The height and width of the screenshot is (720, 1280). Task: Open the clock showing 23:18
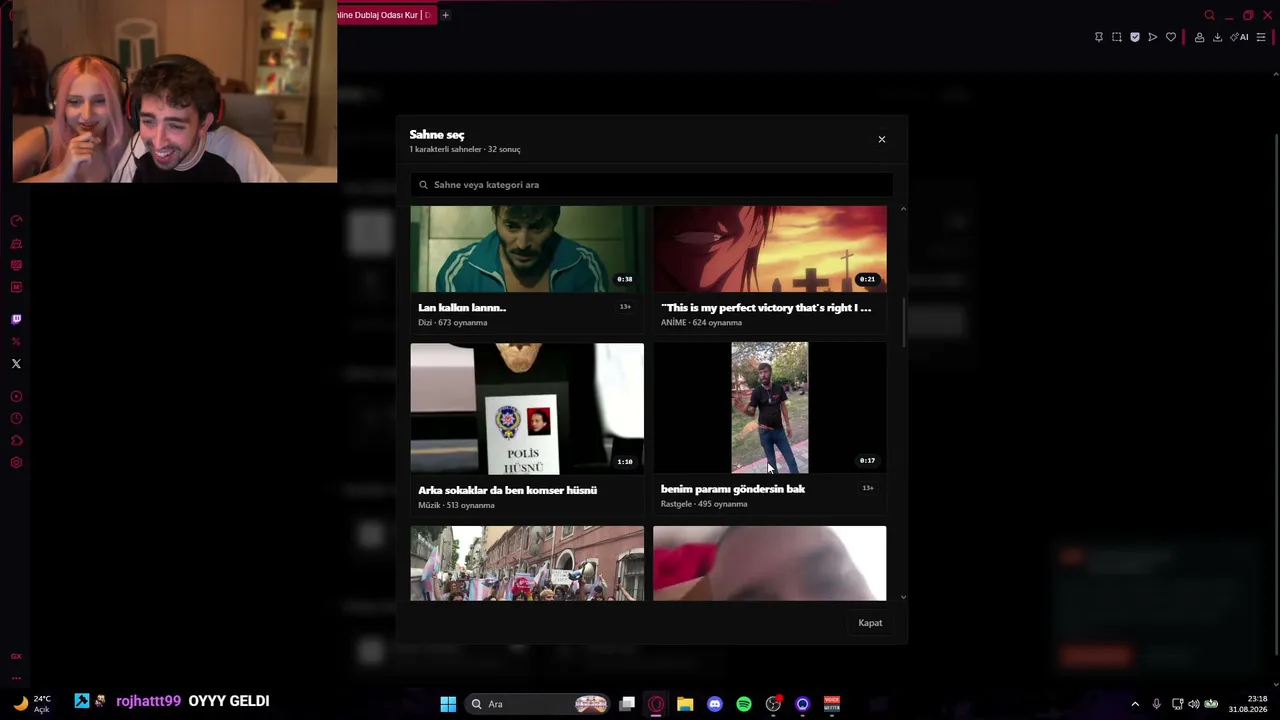tap(1249, 704)
